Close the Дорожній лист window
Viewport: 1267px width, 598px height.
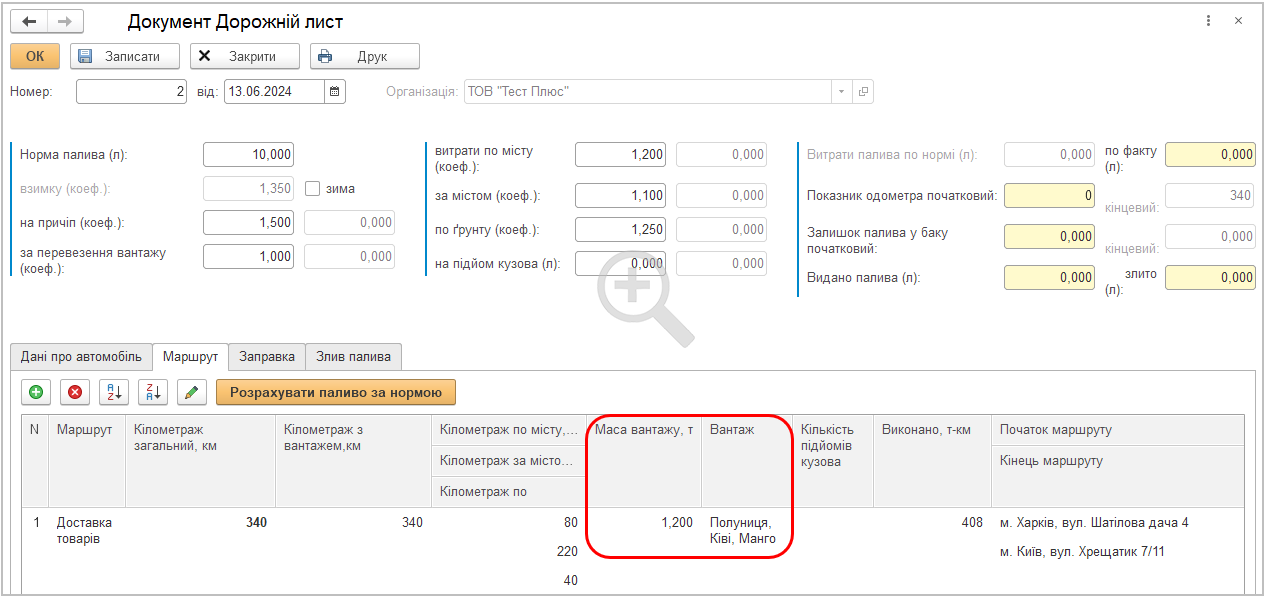[x=1238, y=21]
